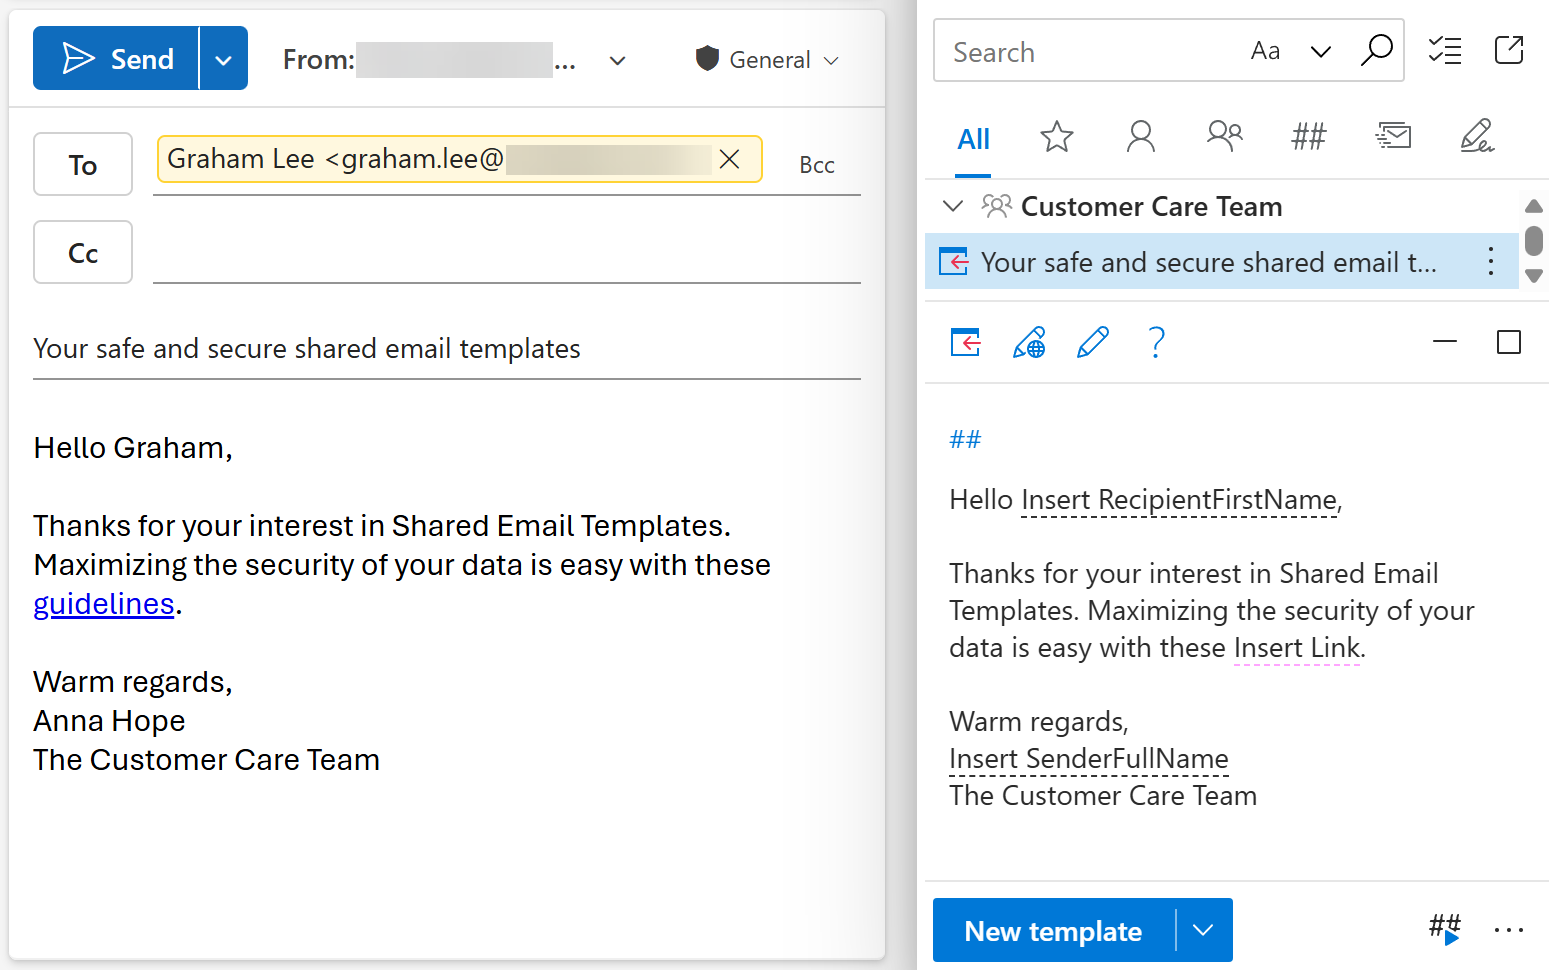The width and height of the screenshot is (1550, 970).
Task: Switch to the team templates tab
Action: click(1224, 136)
